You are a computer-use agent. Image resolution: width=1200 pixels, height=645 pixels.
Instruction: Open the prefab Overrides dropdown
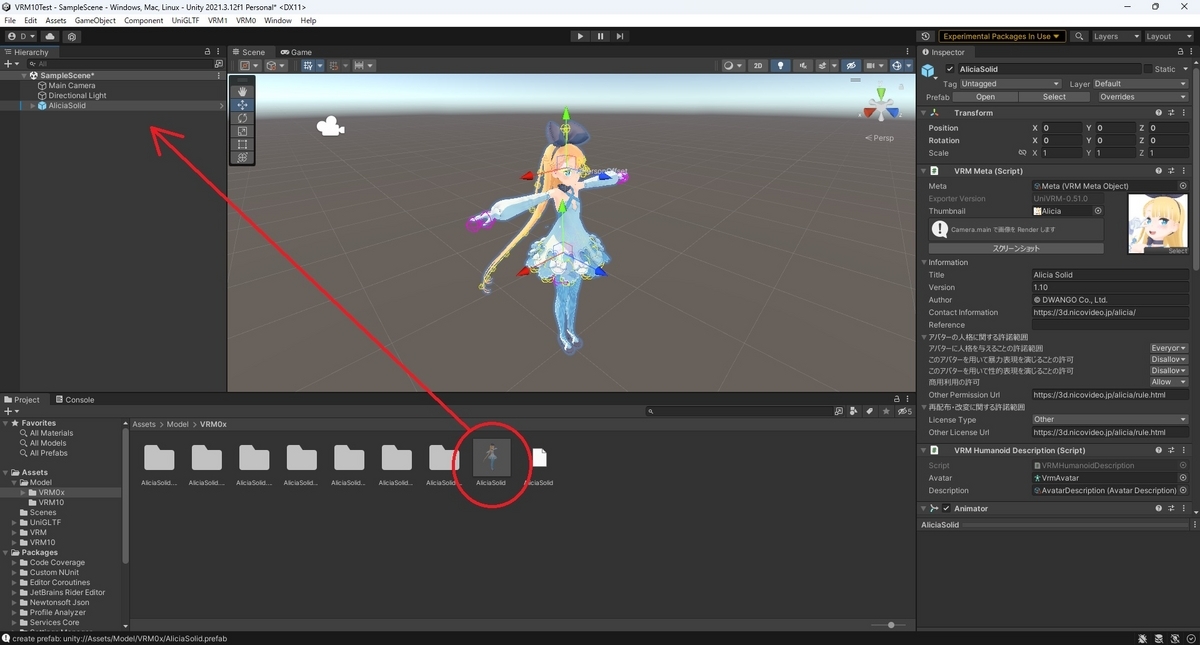coord(1142,97)
